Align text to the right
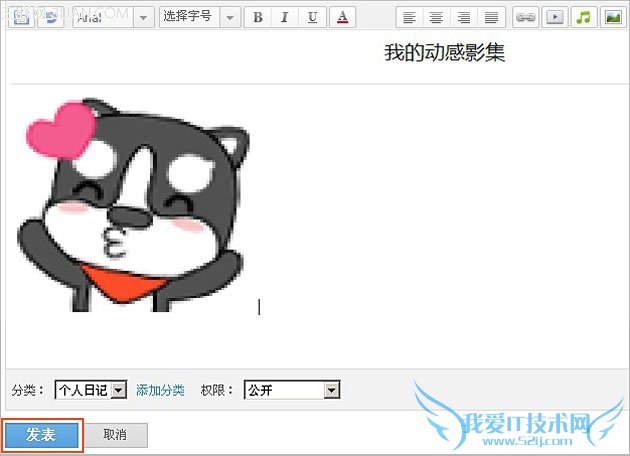Screen dimensions: 630x456 (463, 17)
